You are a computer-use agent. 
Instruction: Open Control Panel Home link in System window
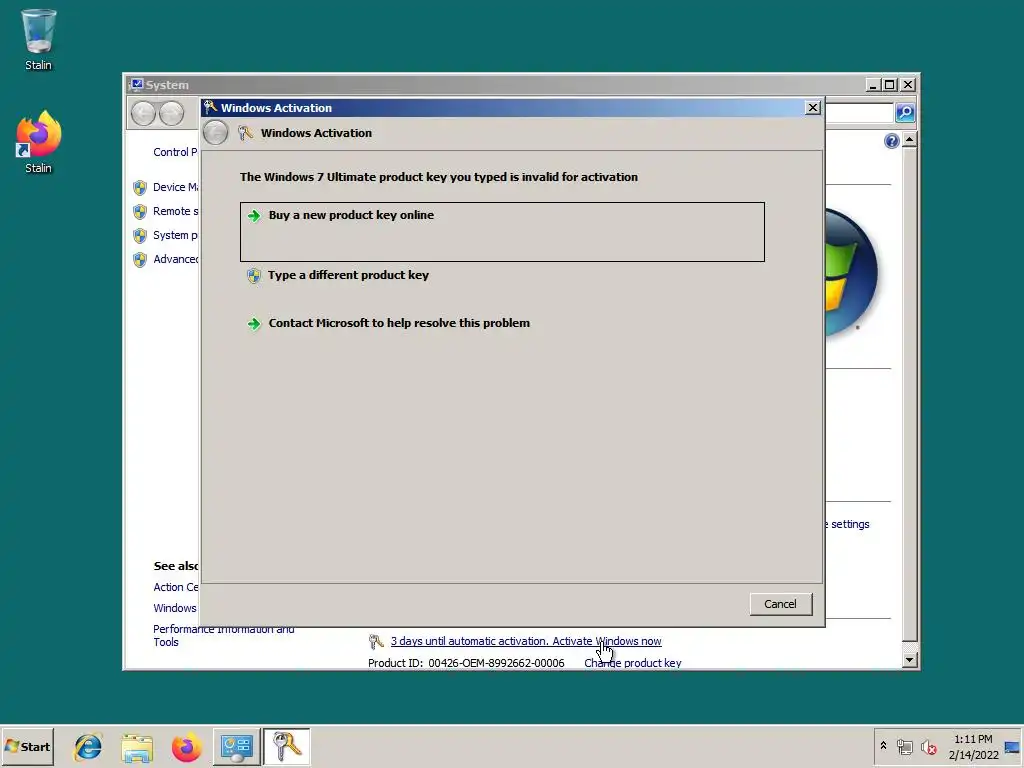pos(175,152)
